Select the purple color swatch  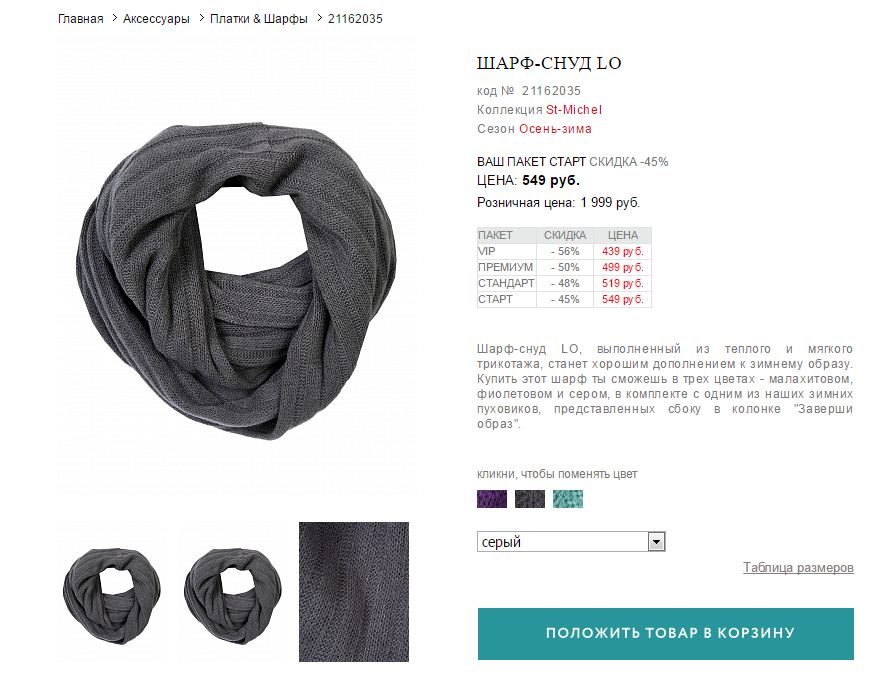[492, 499]
